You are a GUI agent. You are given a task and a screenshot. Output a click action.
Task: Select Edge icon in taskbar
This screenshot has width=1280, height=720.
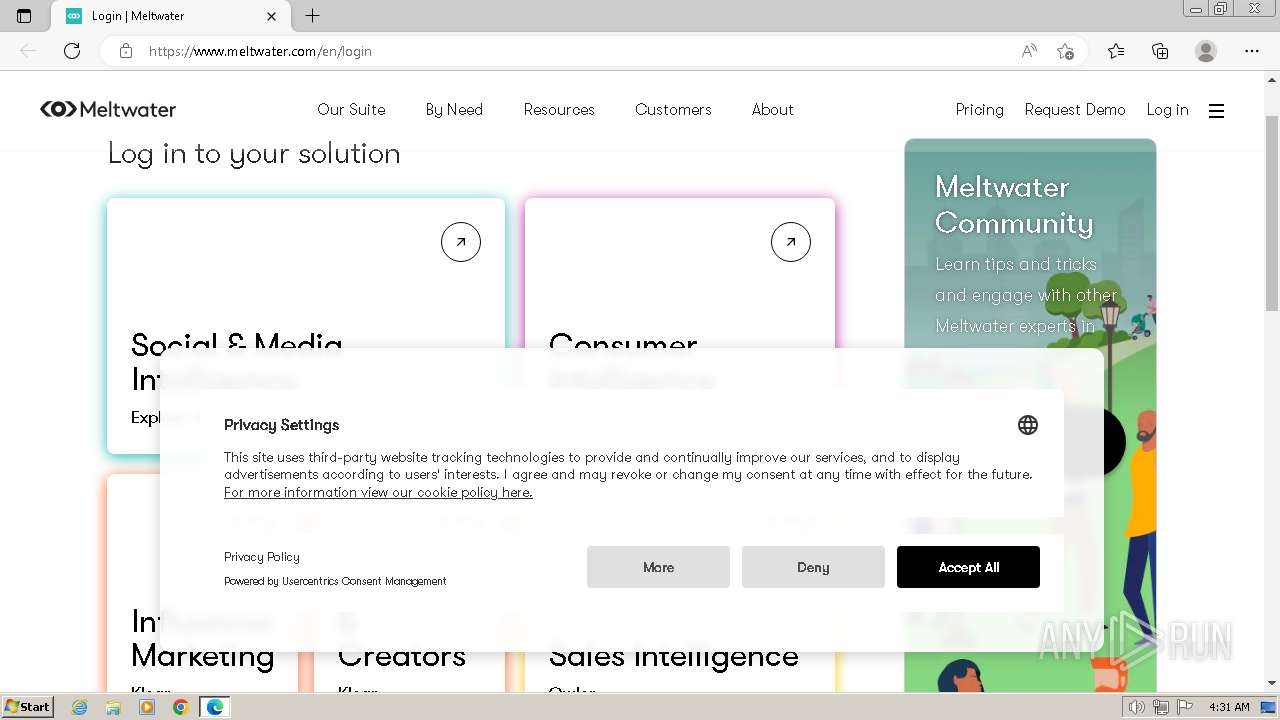pos(215,707)
